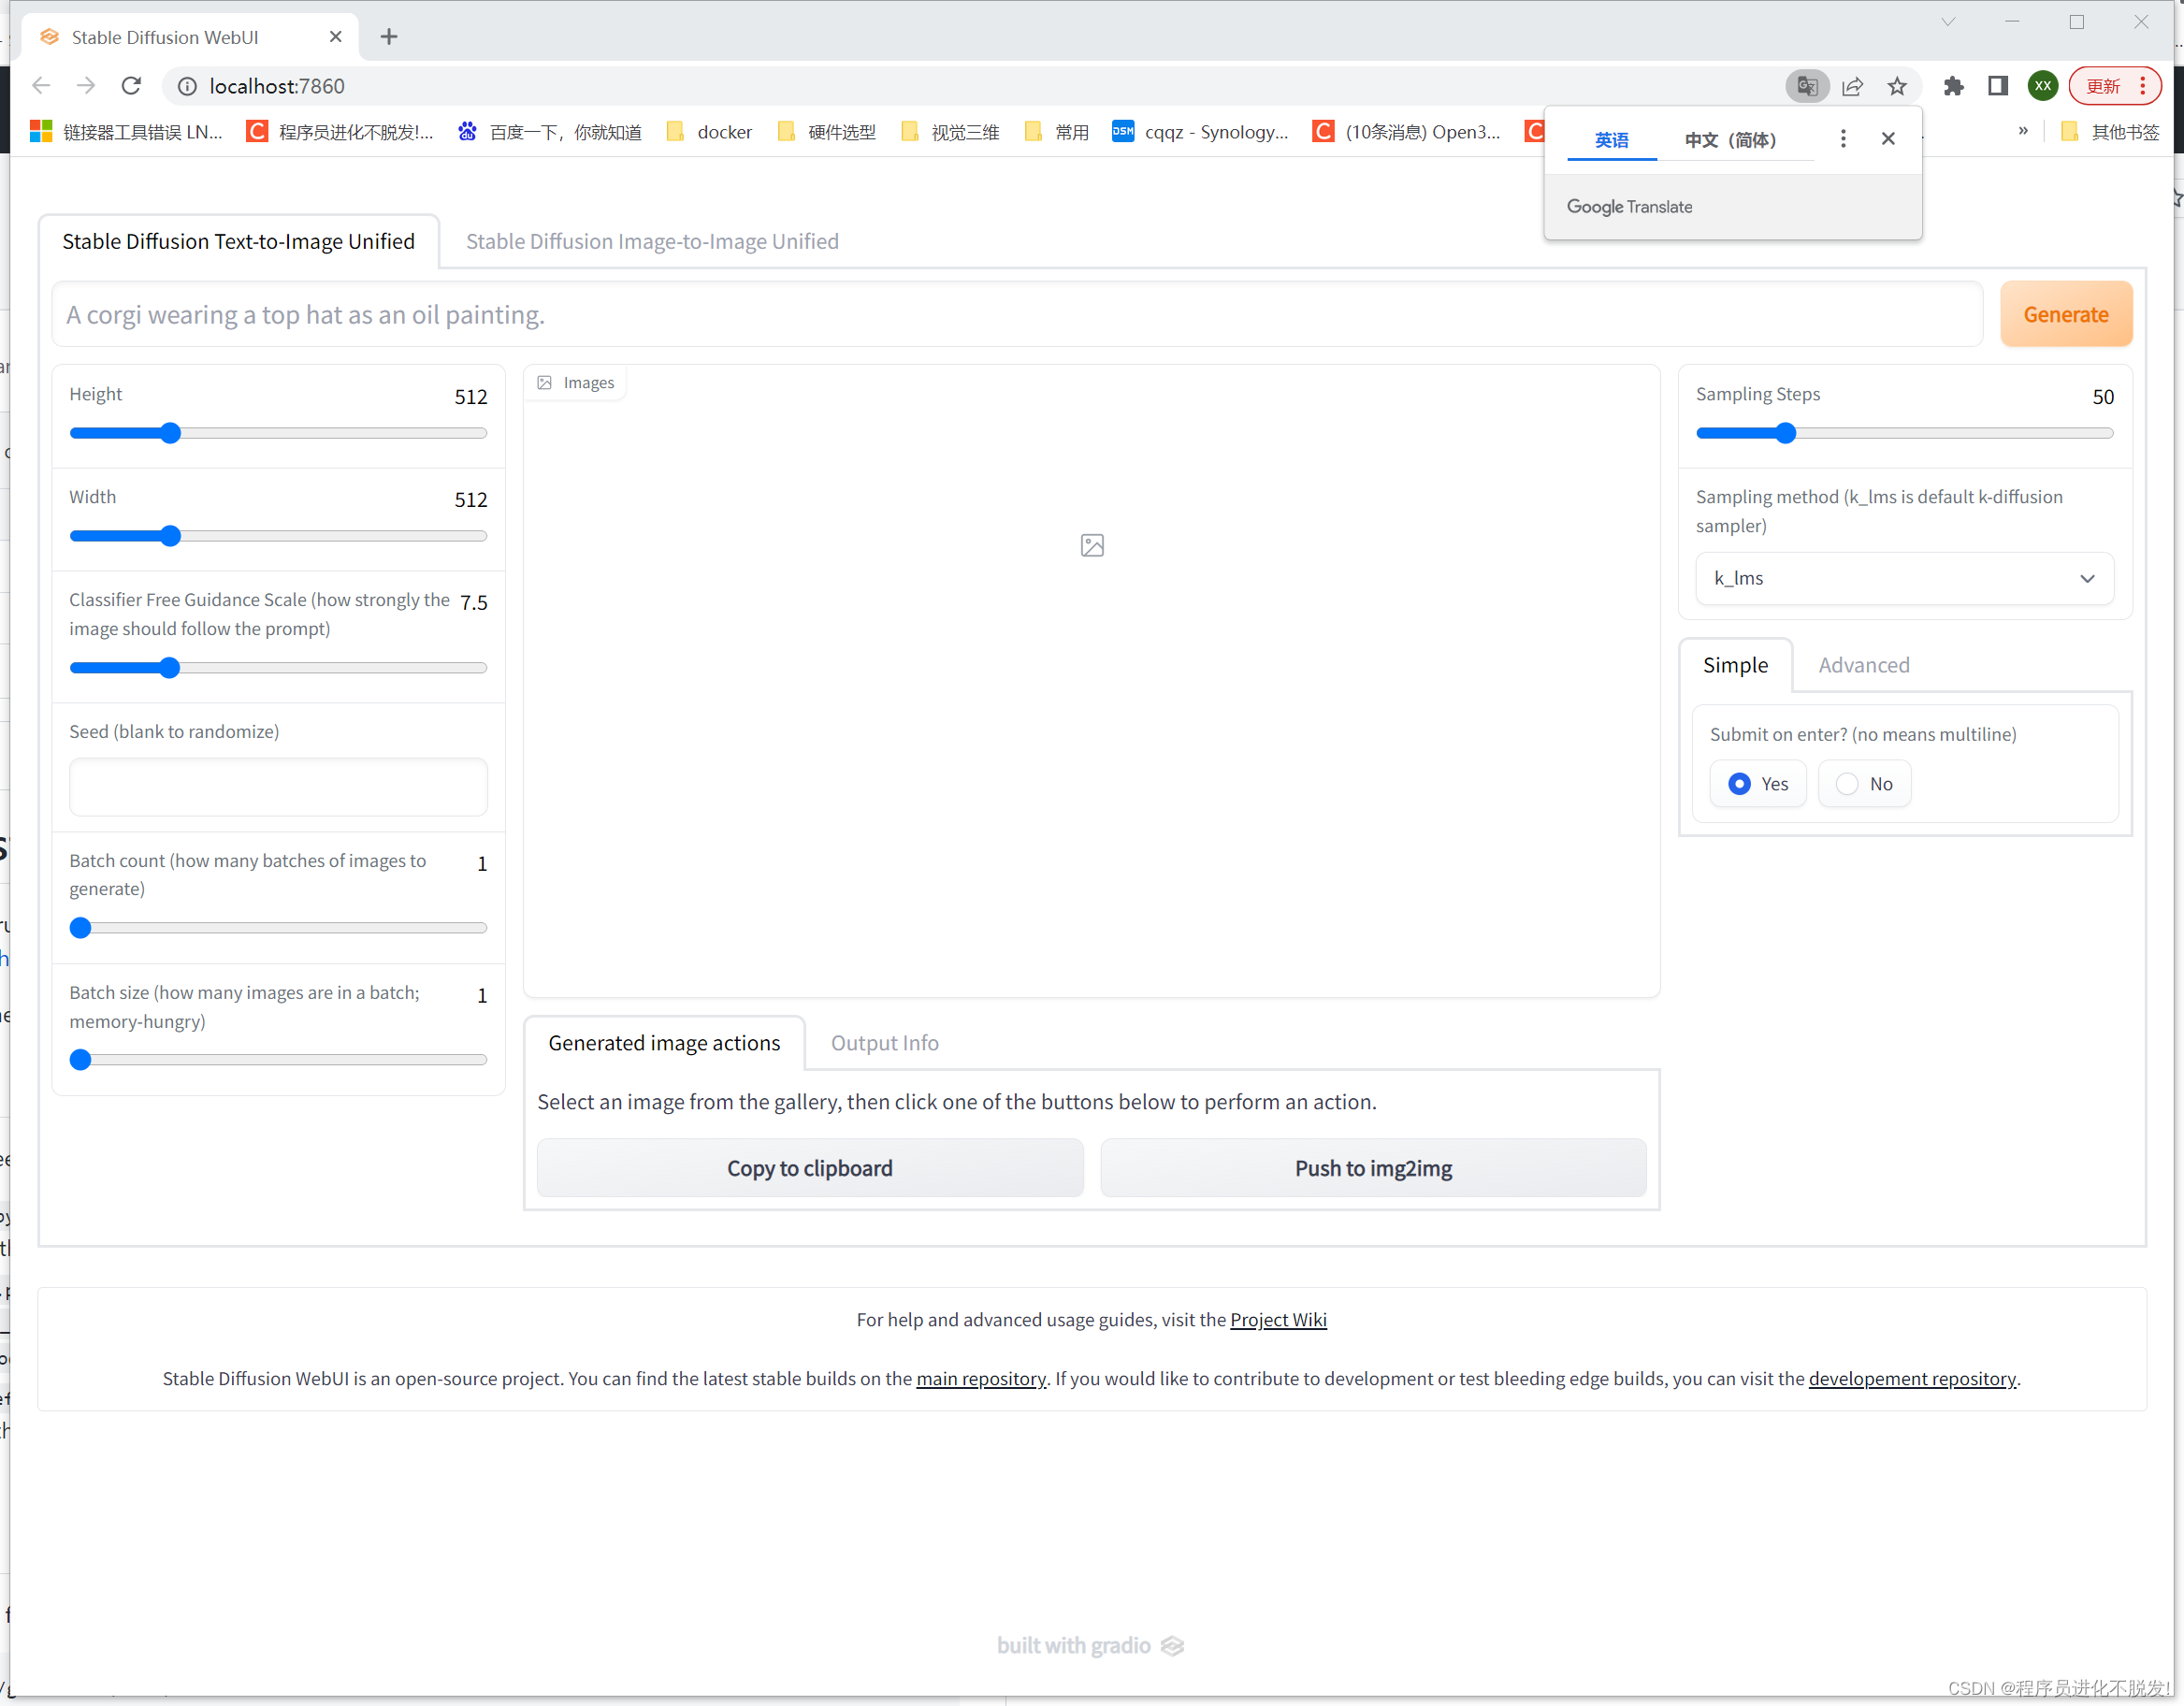Viewport: 2184px width, 1706px height.
Task: Open a new browser tab
Action: click(x=389, y=37)
